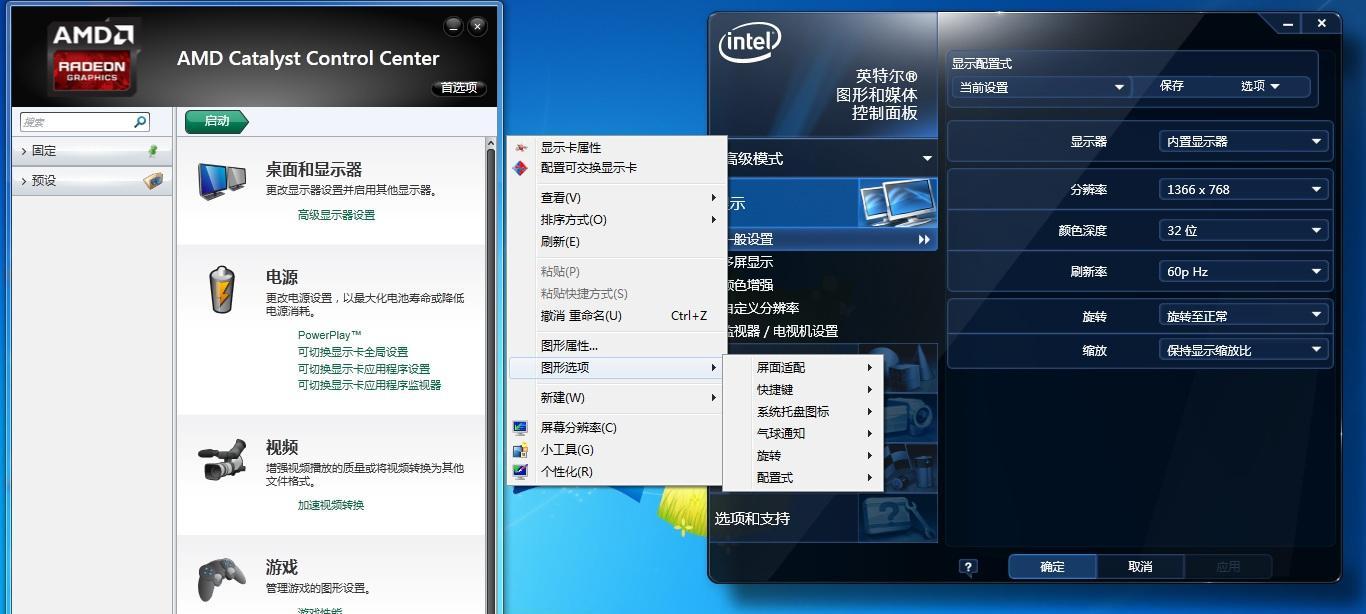Open the 可切换显示卡全局设置 link
The image size is (1366, 614).
coord(353,352)
